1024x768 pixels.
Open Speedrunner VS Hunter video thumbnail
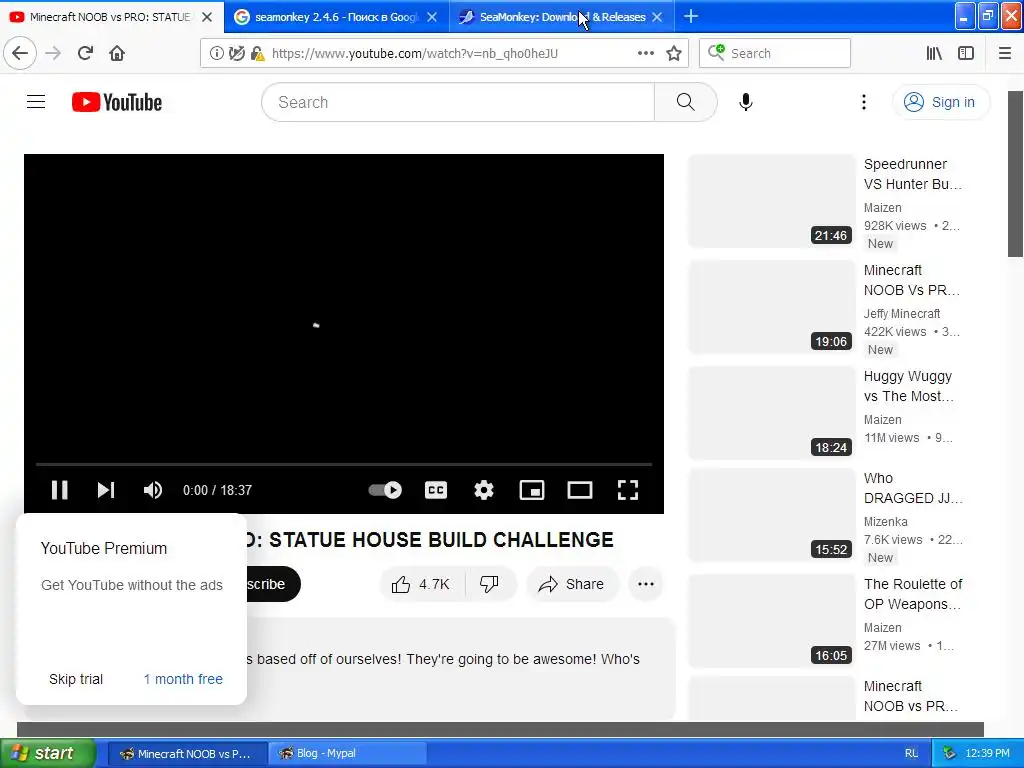771,200
